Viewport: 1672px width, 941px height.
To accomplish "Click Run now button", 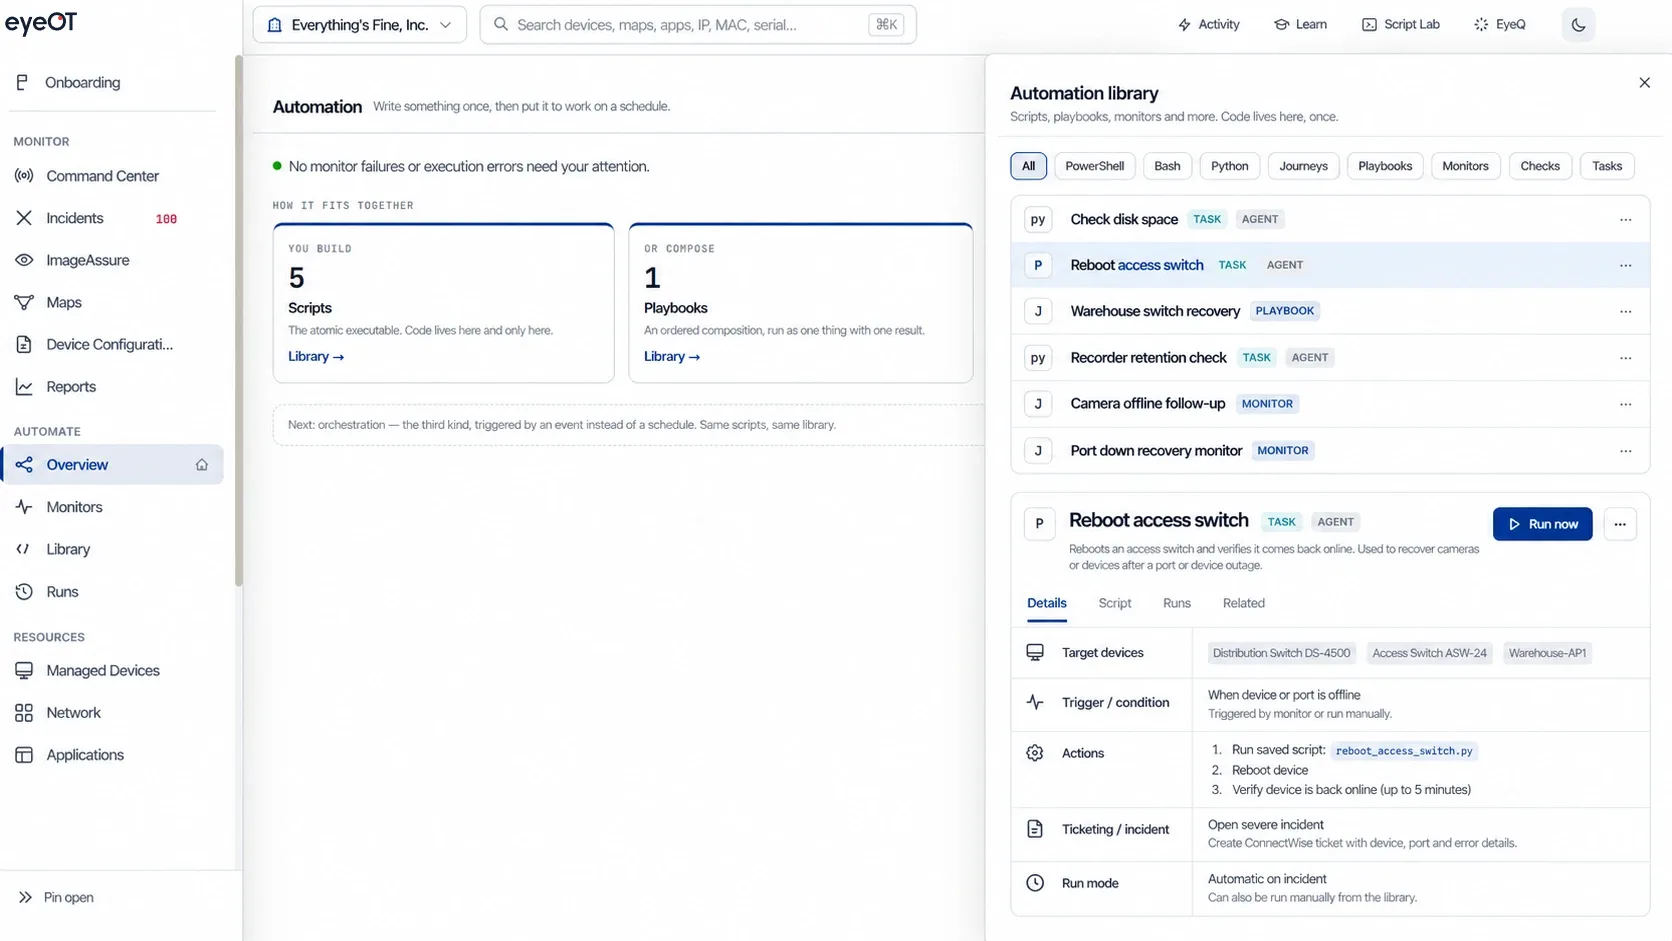I will [1542, 524].
